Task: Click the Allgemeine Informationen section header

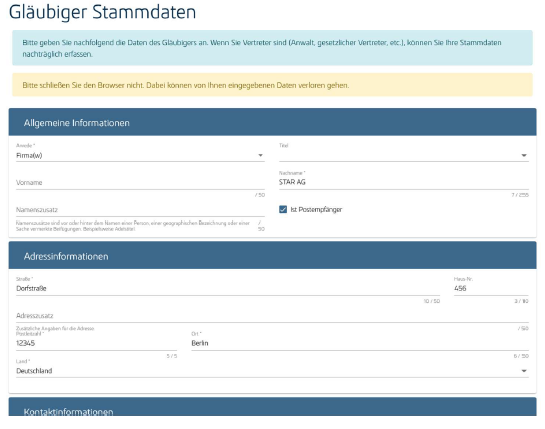Action: (272, 122)
